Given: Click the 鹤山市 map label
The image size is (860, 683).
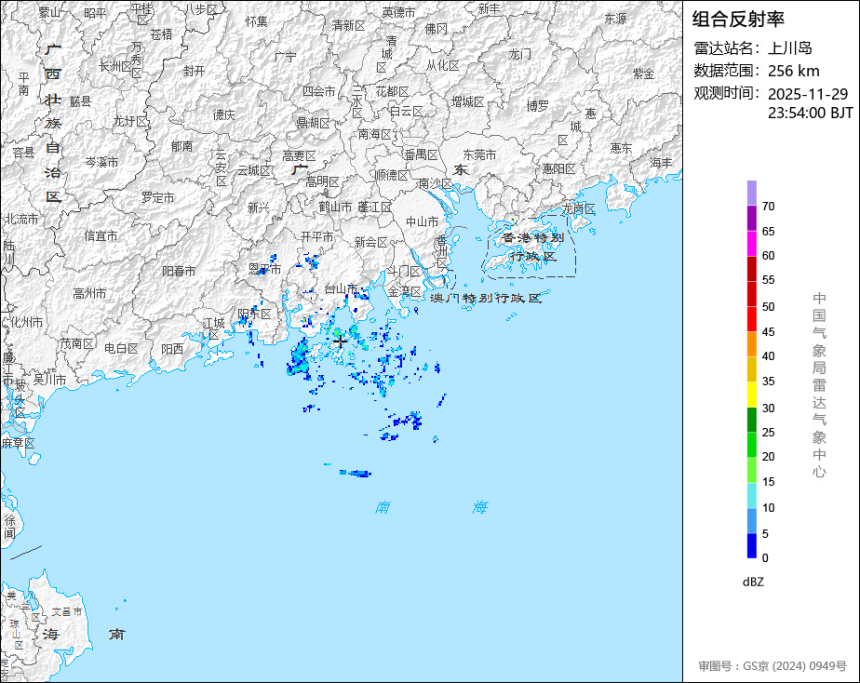Looking at the screenshot, I should coord(335,207).
